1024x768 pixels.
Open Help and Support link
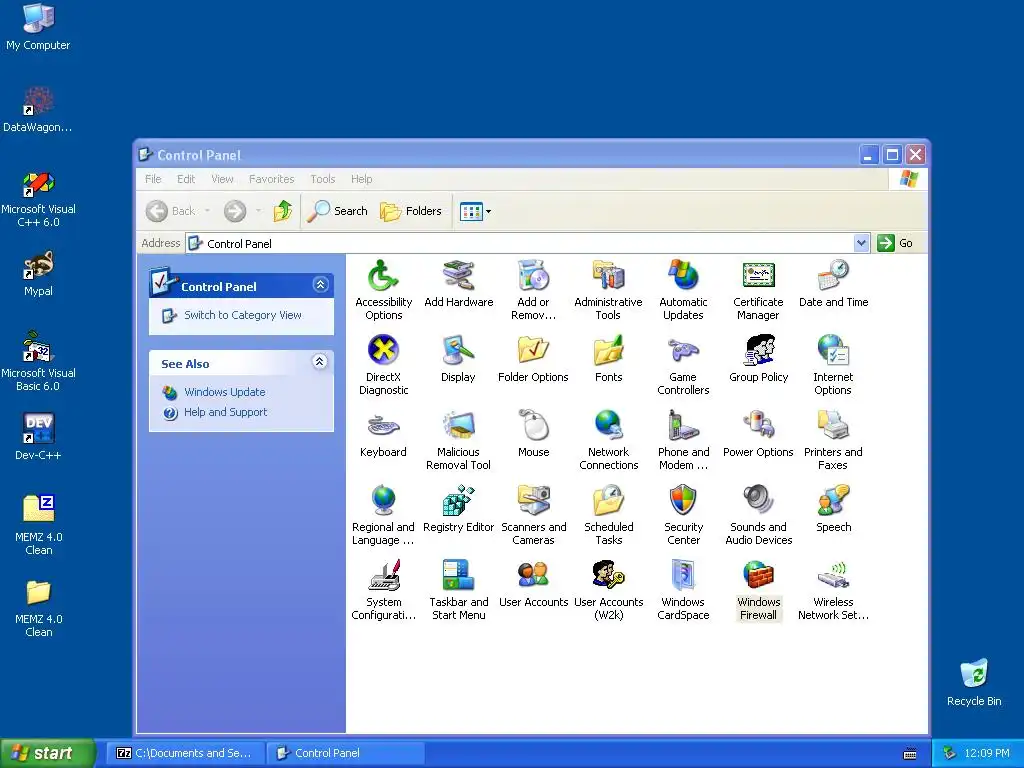pyautogui.click(x=225, y=412)
